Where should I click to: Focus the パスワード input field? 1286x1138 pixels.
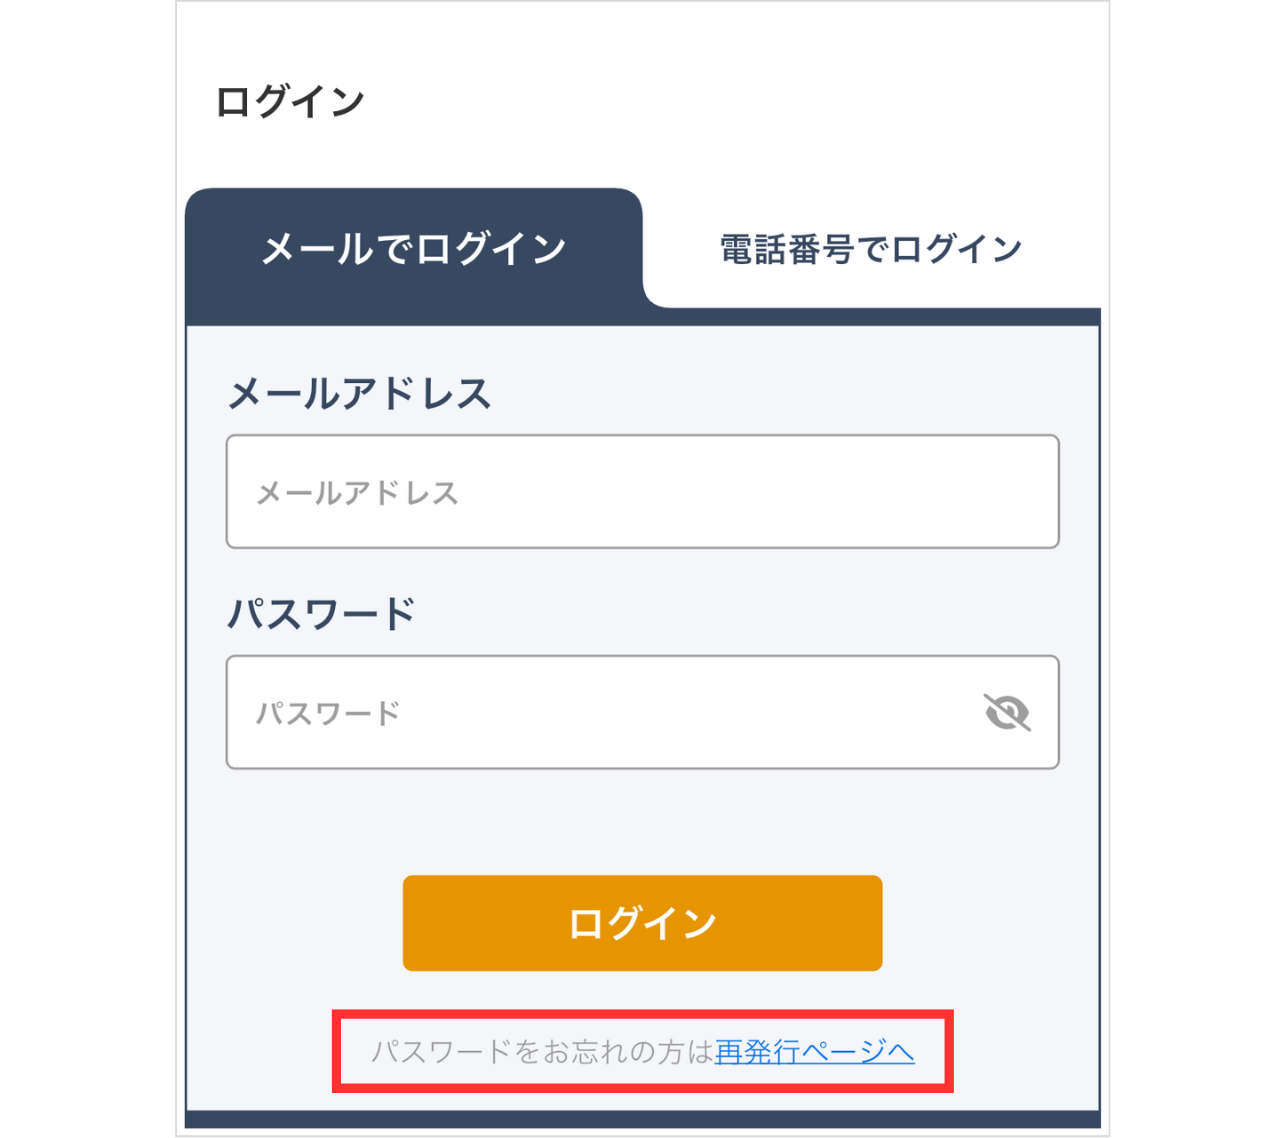(x=600, y=713)
